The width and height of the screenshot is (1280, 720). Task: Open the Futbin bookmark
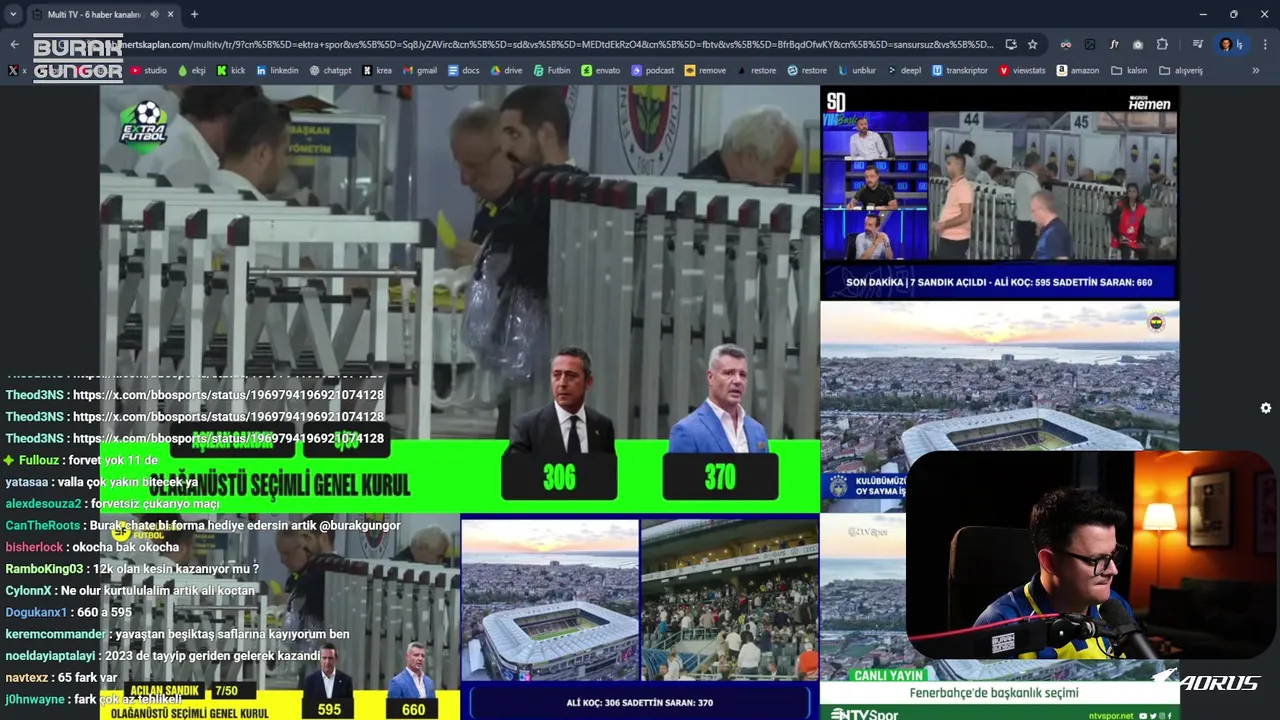tap(551, 71)
